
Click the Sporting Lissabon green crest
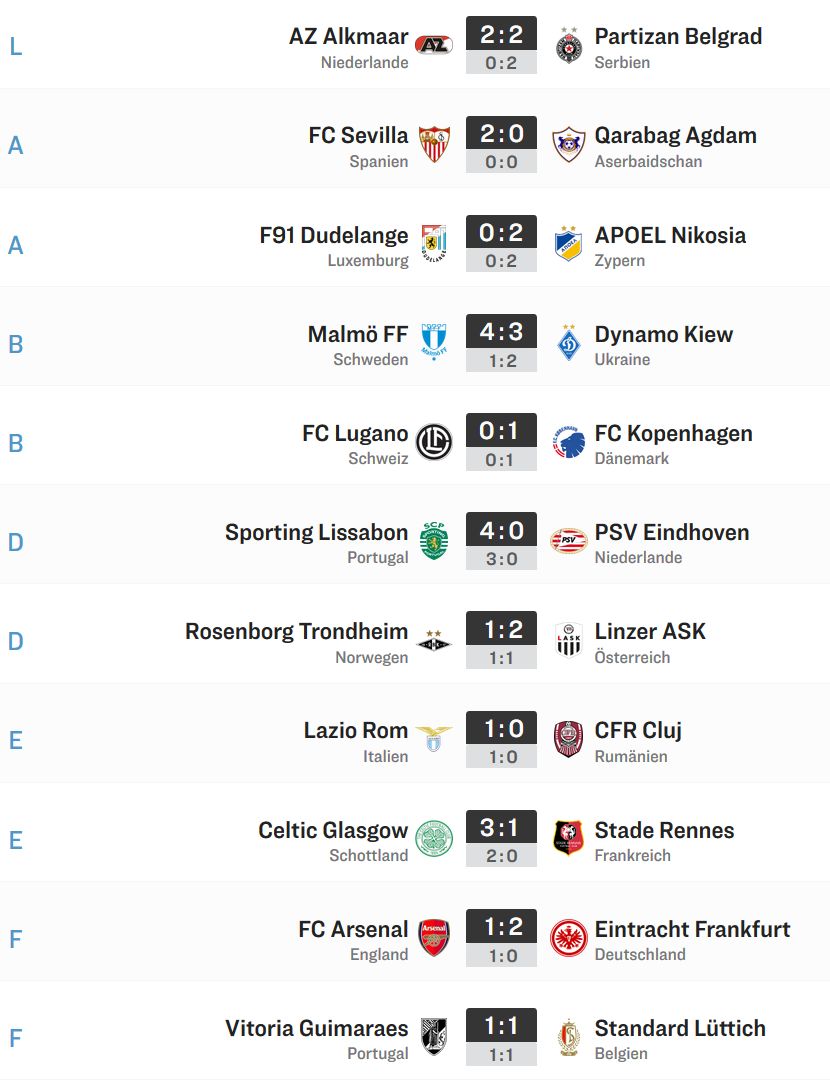point(434,541)
